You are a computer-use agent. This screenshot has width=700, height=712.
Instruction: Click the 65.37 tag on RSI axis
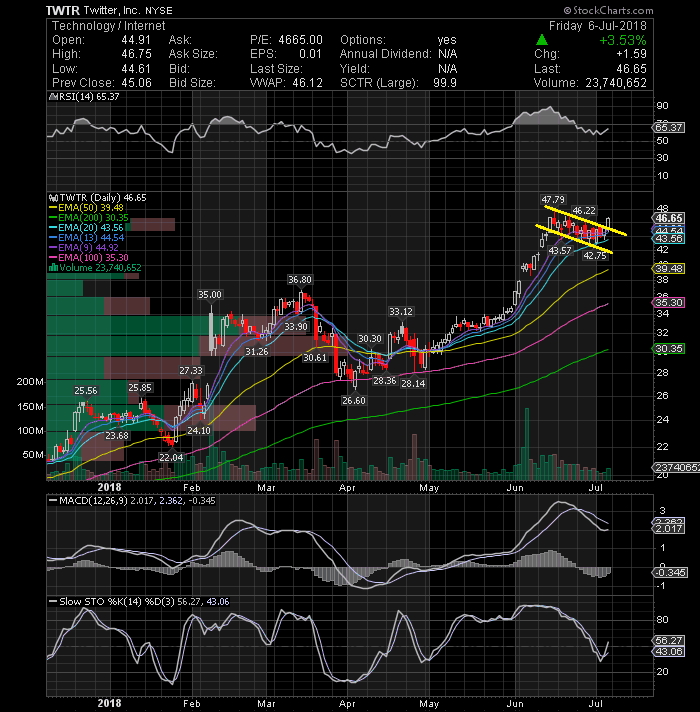point(669,128)
